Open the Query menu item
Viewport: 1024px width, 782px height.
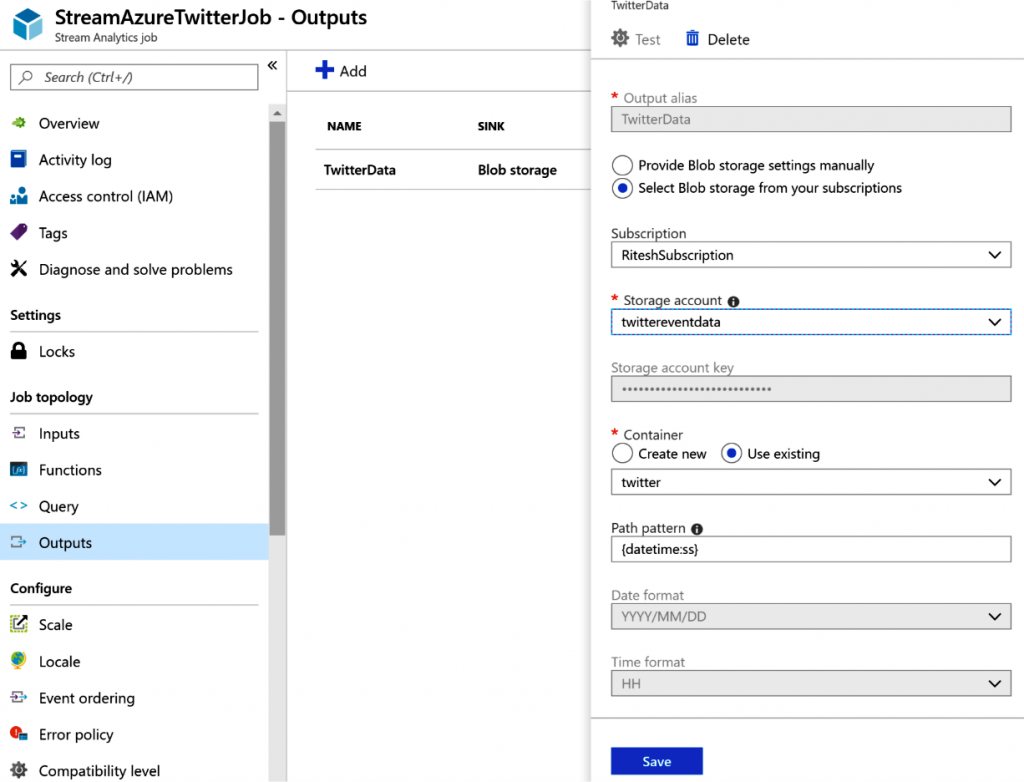click(x=58, y=506)
